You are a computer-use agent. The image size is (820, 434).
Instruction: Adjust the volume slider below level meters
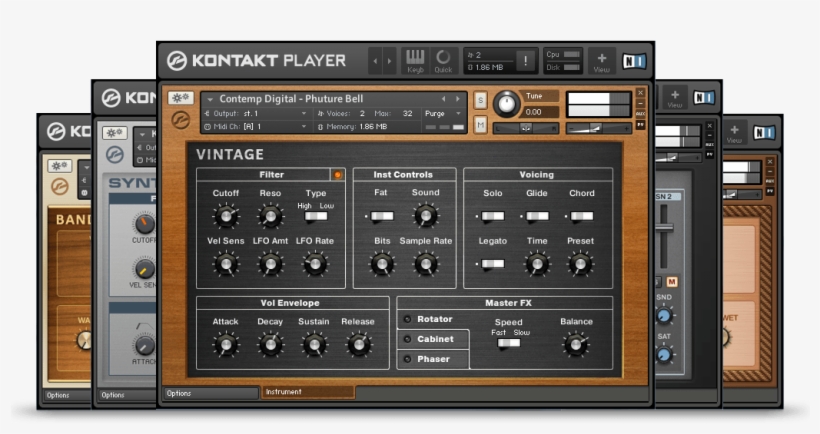599,128
